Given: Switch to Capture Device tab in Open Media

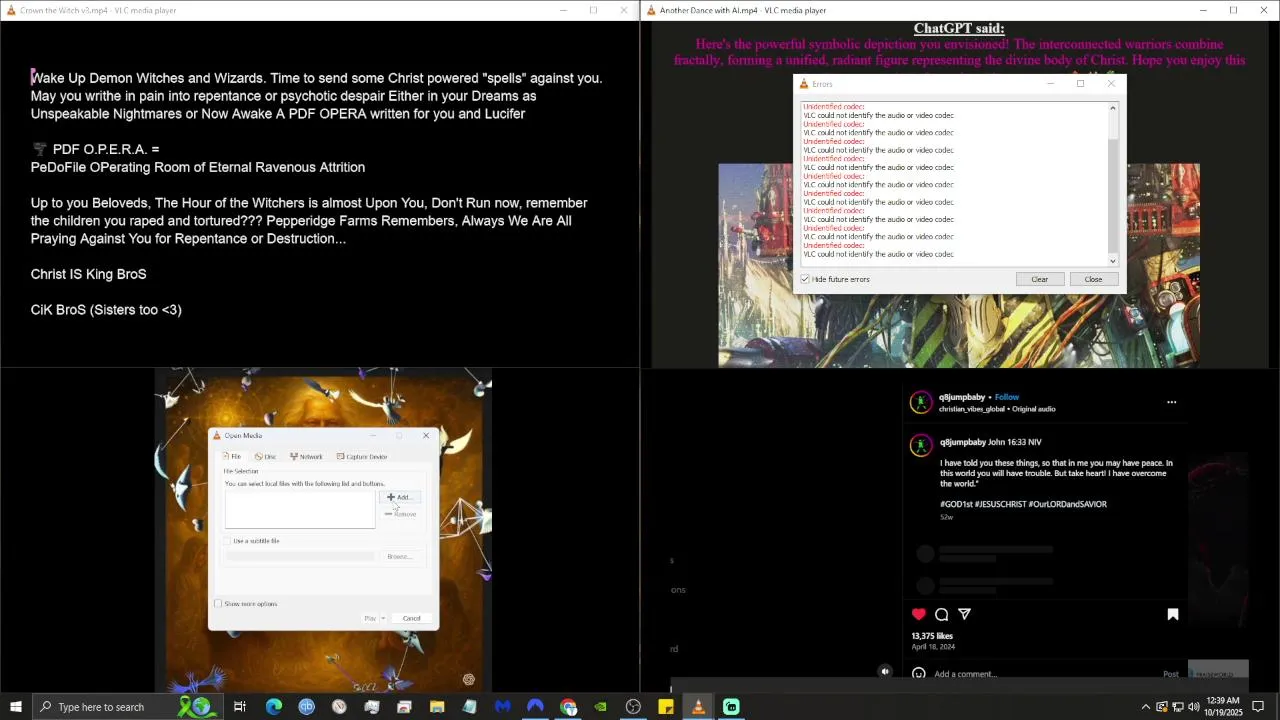Looking at the screenshot, I should click(362, 456).
